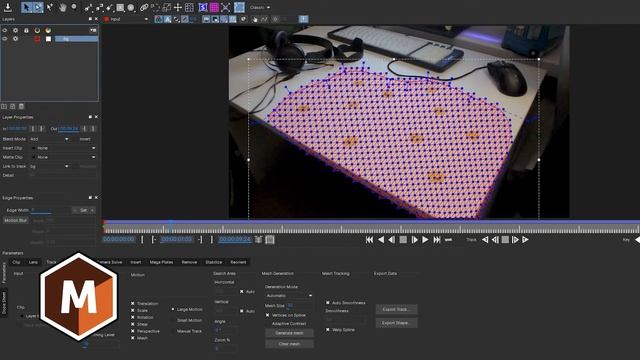Toggle the Auto Smoothness checkbox

click(328, 303)
